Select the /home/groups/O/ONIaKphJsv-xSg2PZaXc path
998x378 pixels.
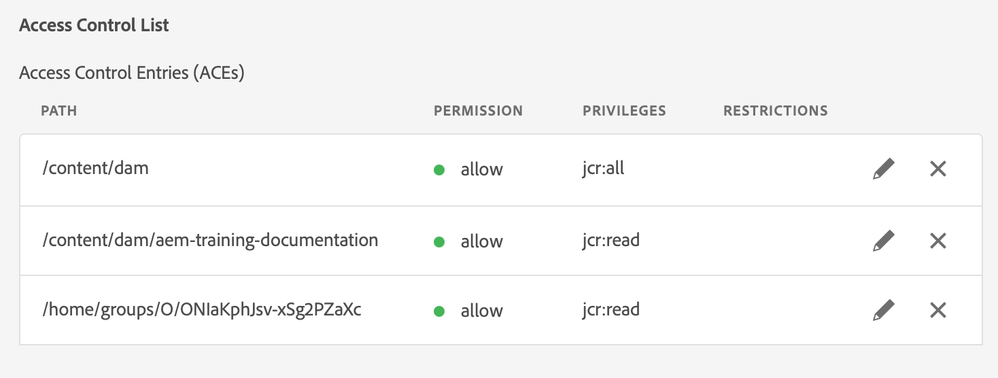tap(202, 309)
